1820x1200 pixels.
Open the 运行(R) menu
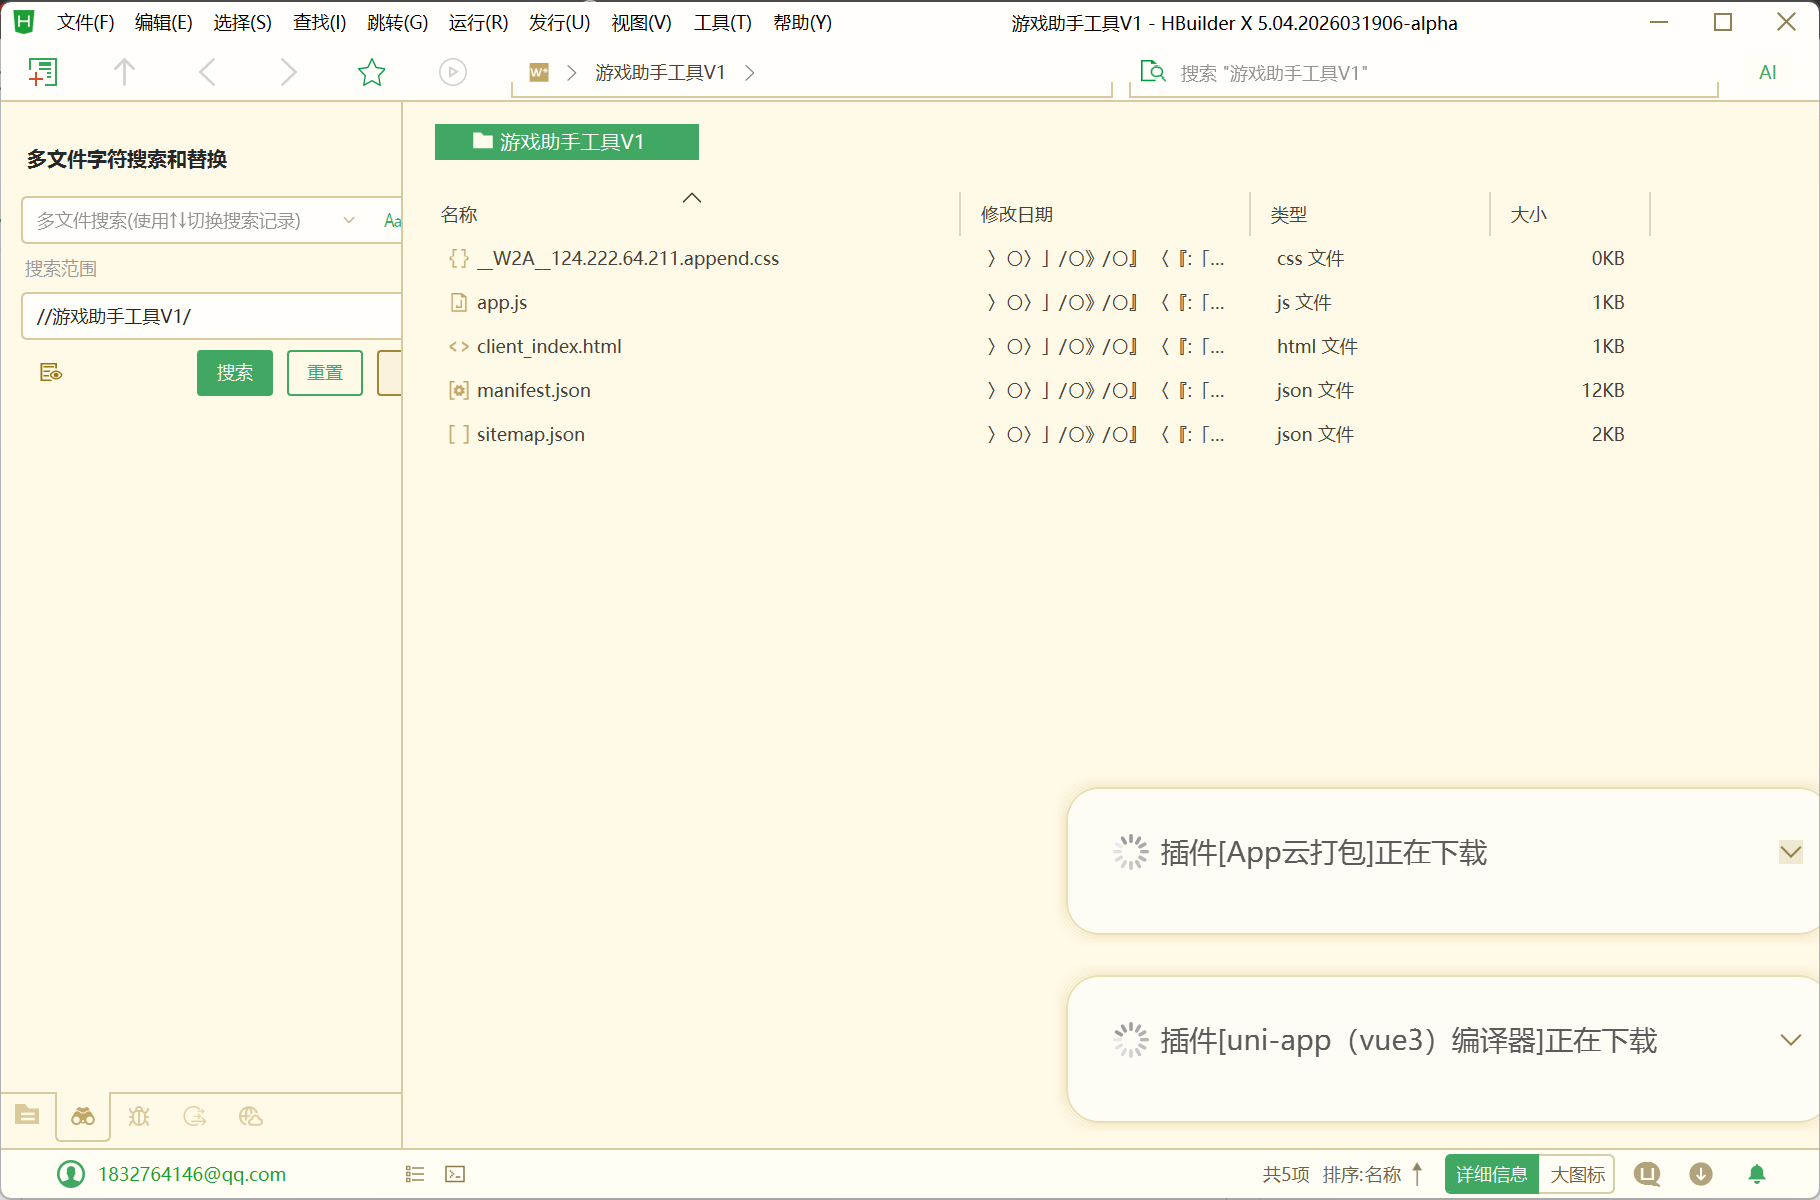[478, 22]
